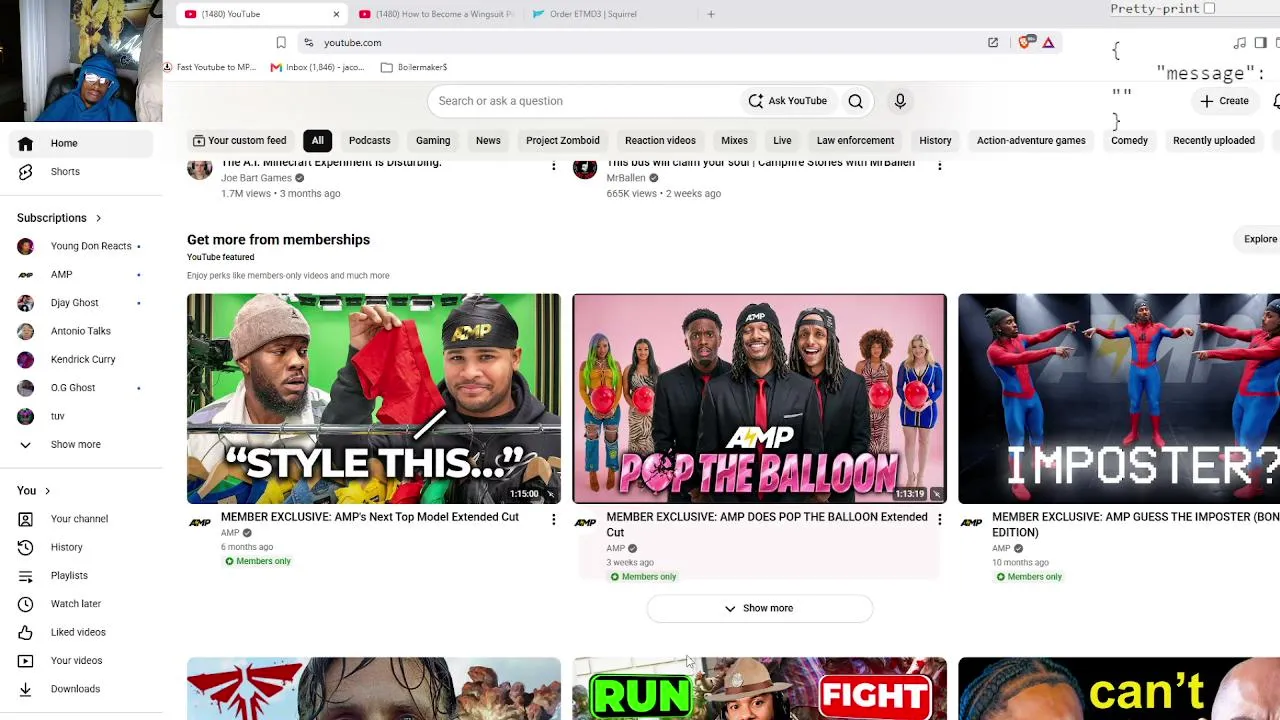Screen dimensions: 1280x720
Task: Open Downloads in the sidebar
Action: tap(77, 689)
